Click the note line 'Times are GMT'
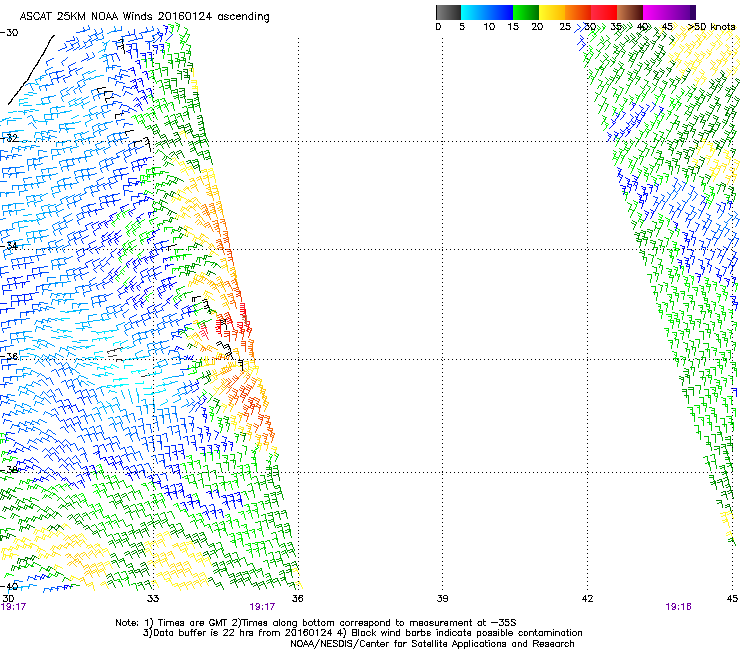The width and height of the screenshot is (740, 650). 191,623
